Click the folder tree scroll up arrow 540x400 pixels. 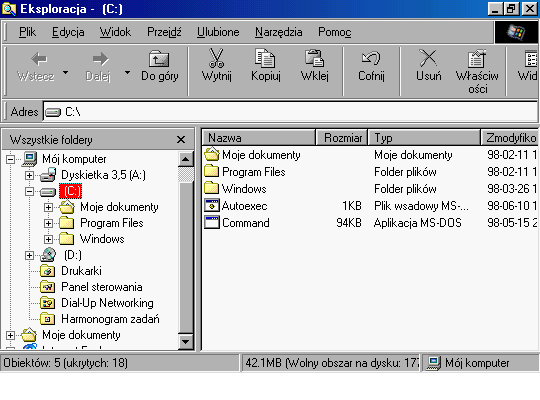click(x=186, y=159)
